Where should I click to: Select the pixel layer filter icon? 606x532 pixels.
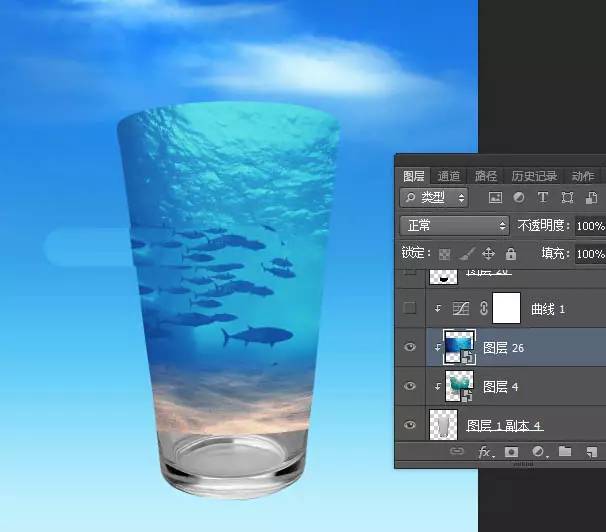tap(491, 198)
